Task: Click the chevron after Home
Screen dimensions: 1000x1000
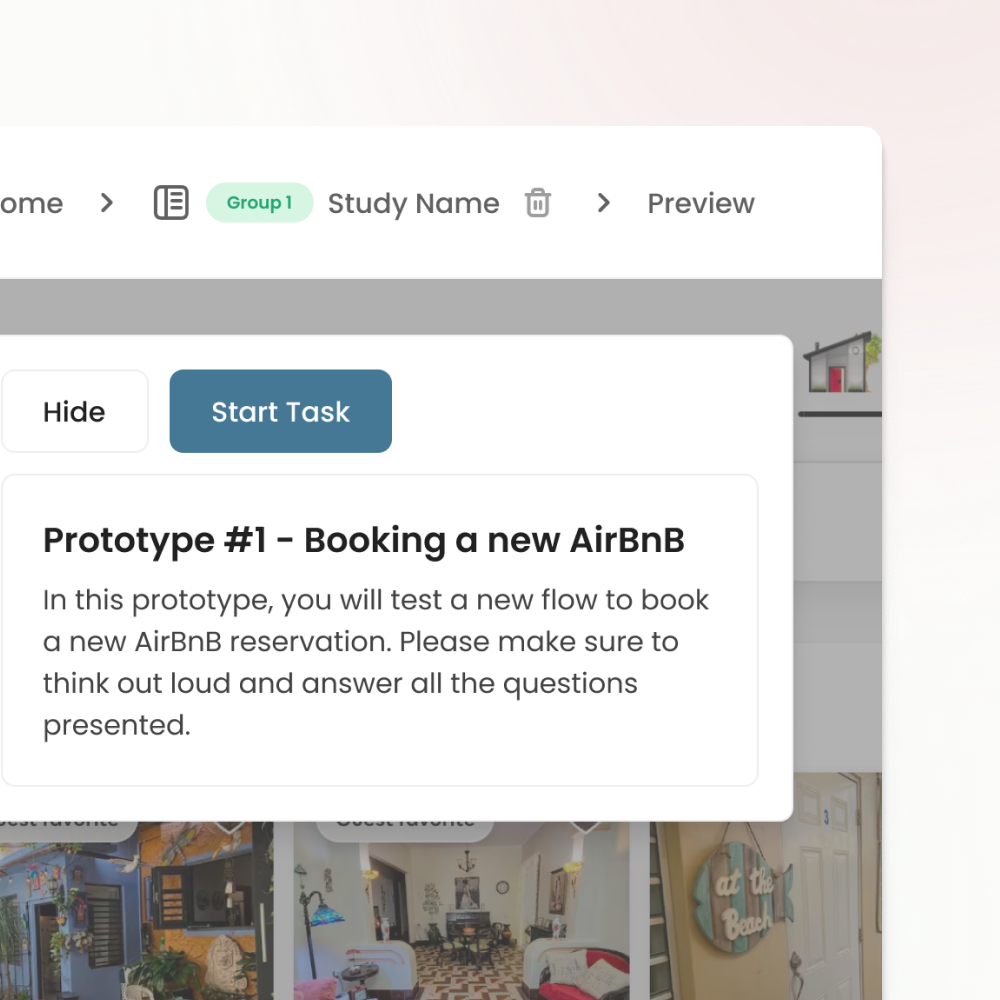Action: (x=107, y=203)
